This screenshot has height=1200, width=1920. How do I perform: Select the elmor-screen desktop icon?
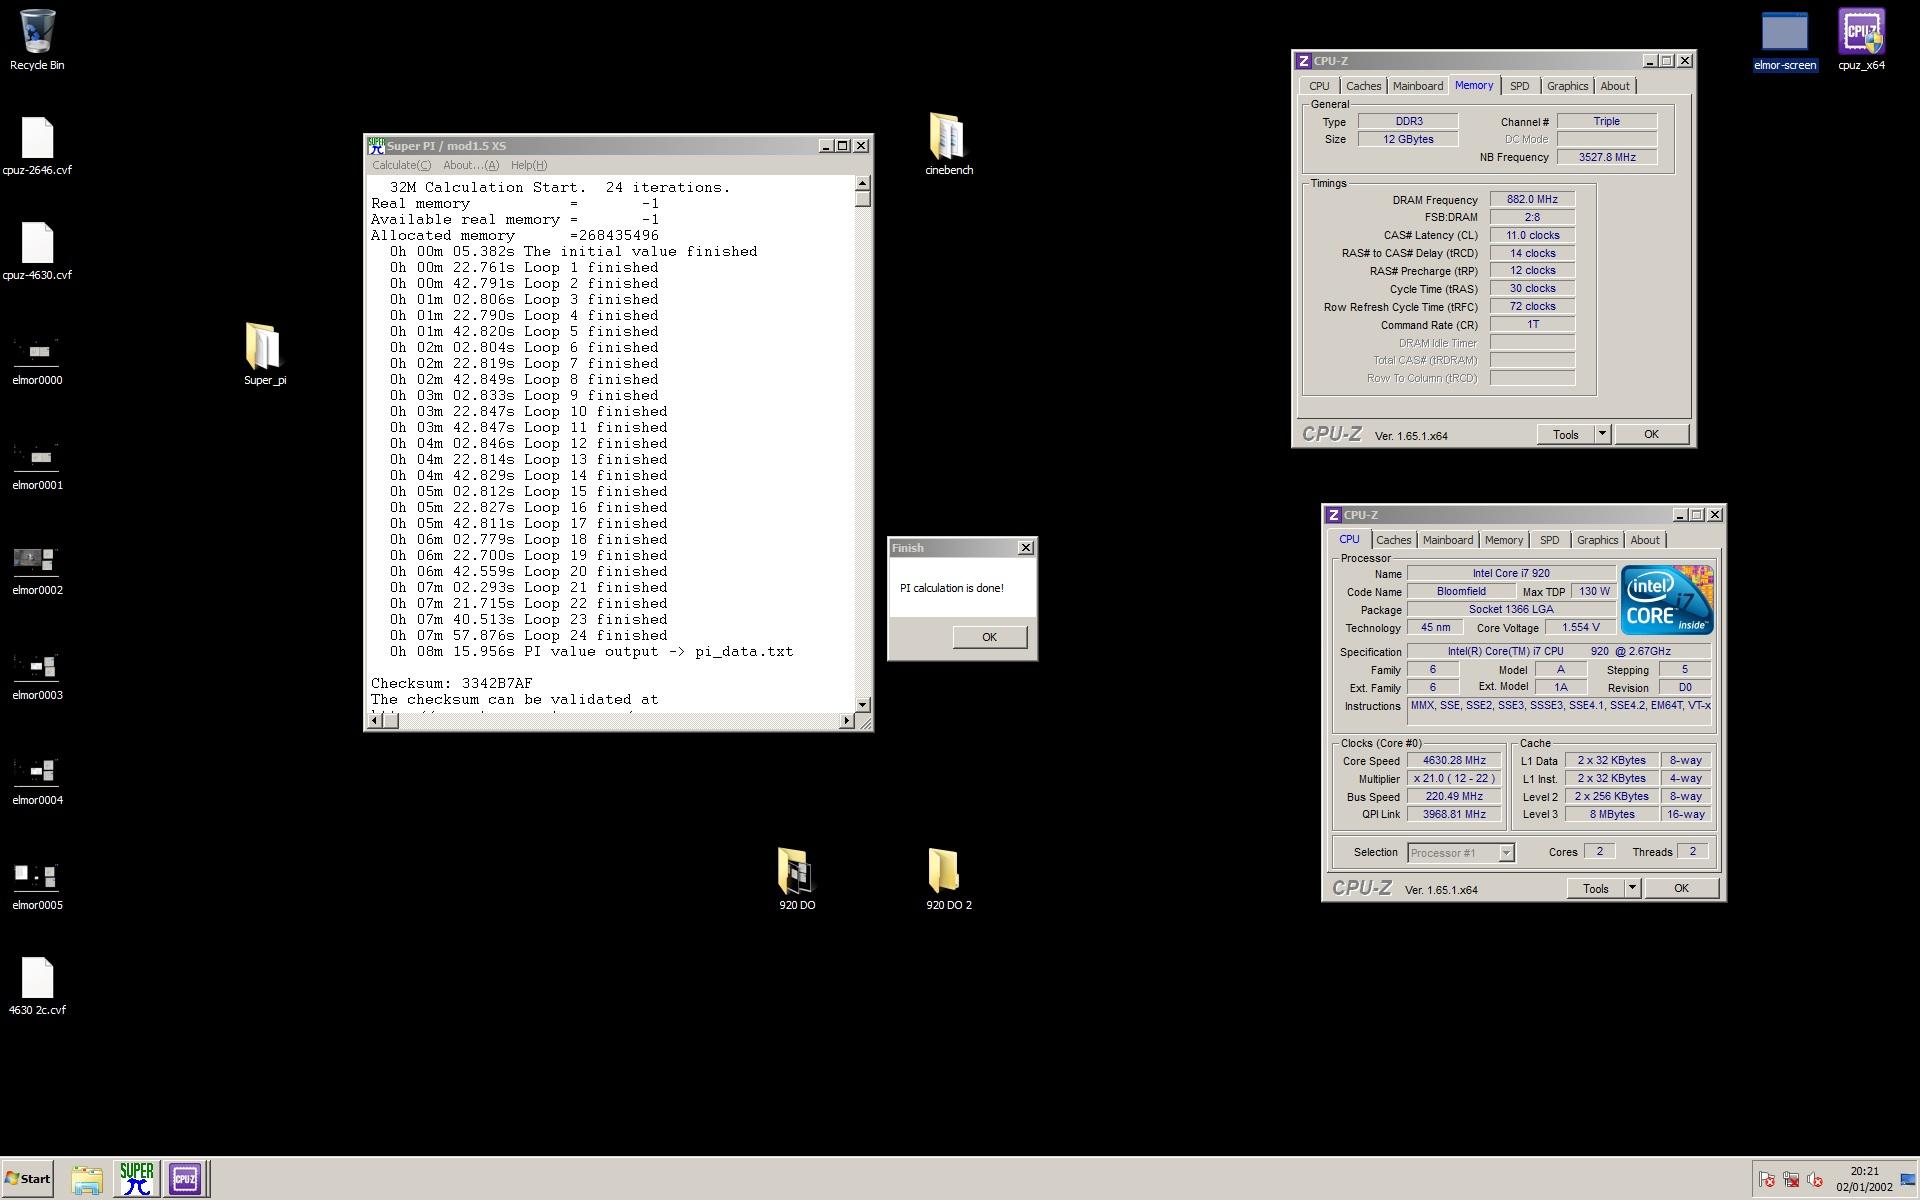(1785, 40)
